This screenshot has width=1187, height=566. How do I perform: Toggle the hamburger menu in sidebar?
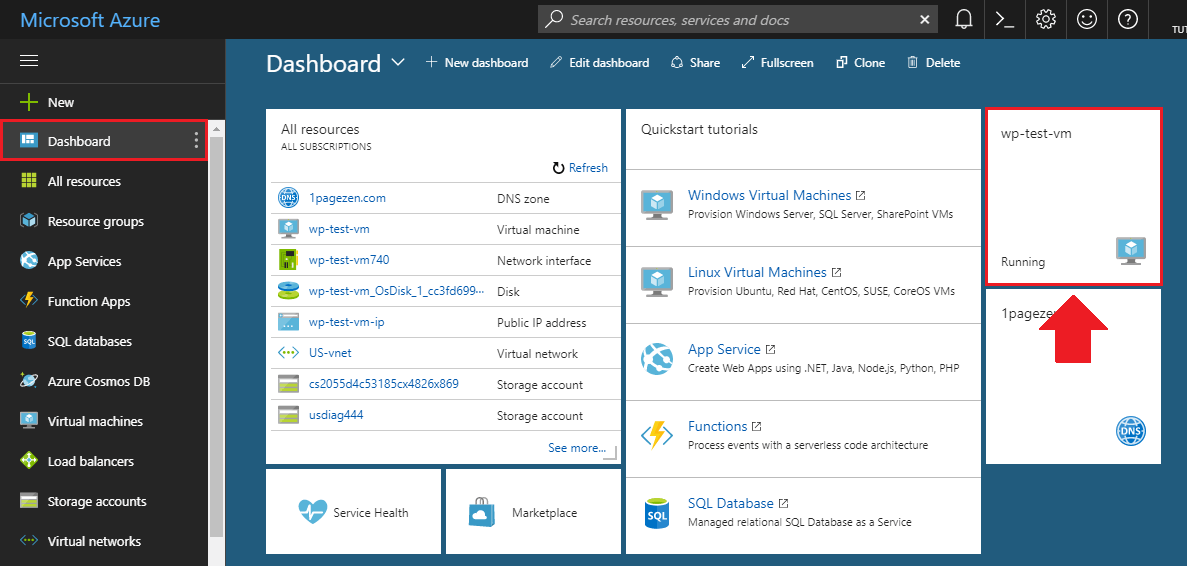[29, 61]
